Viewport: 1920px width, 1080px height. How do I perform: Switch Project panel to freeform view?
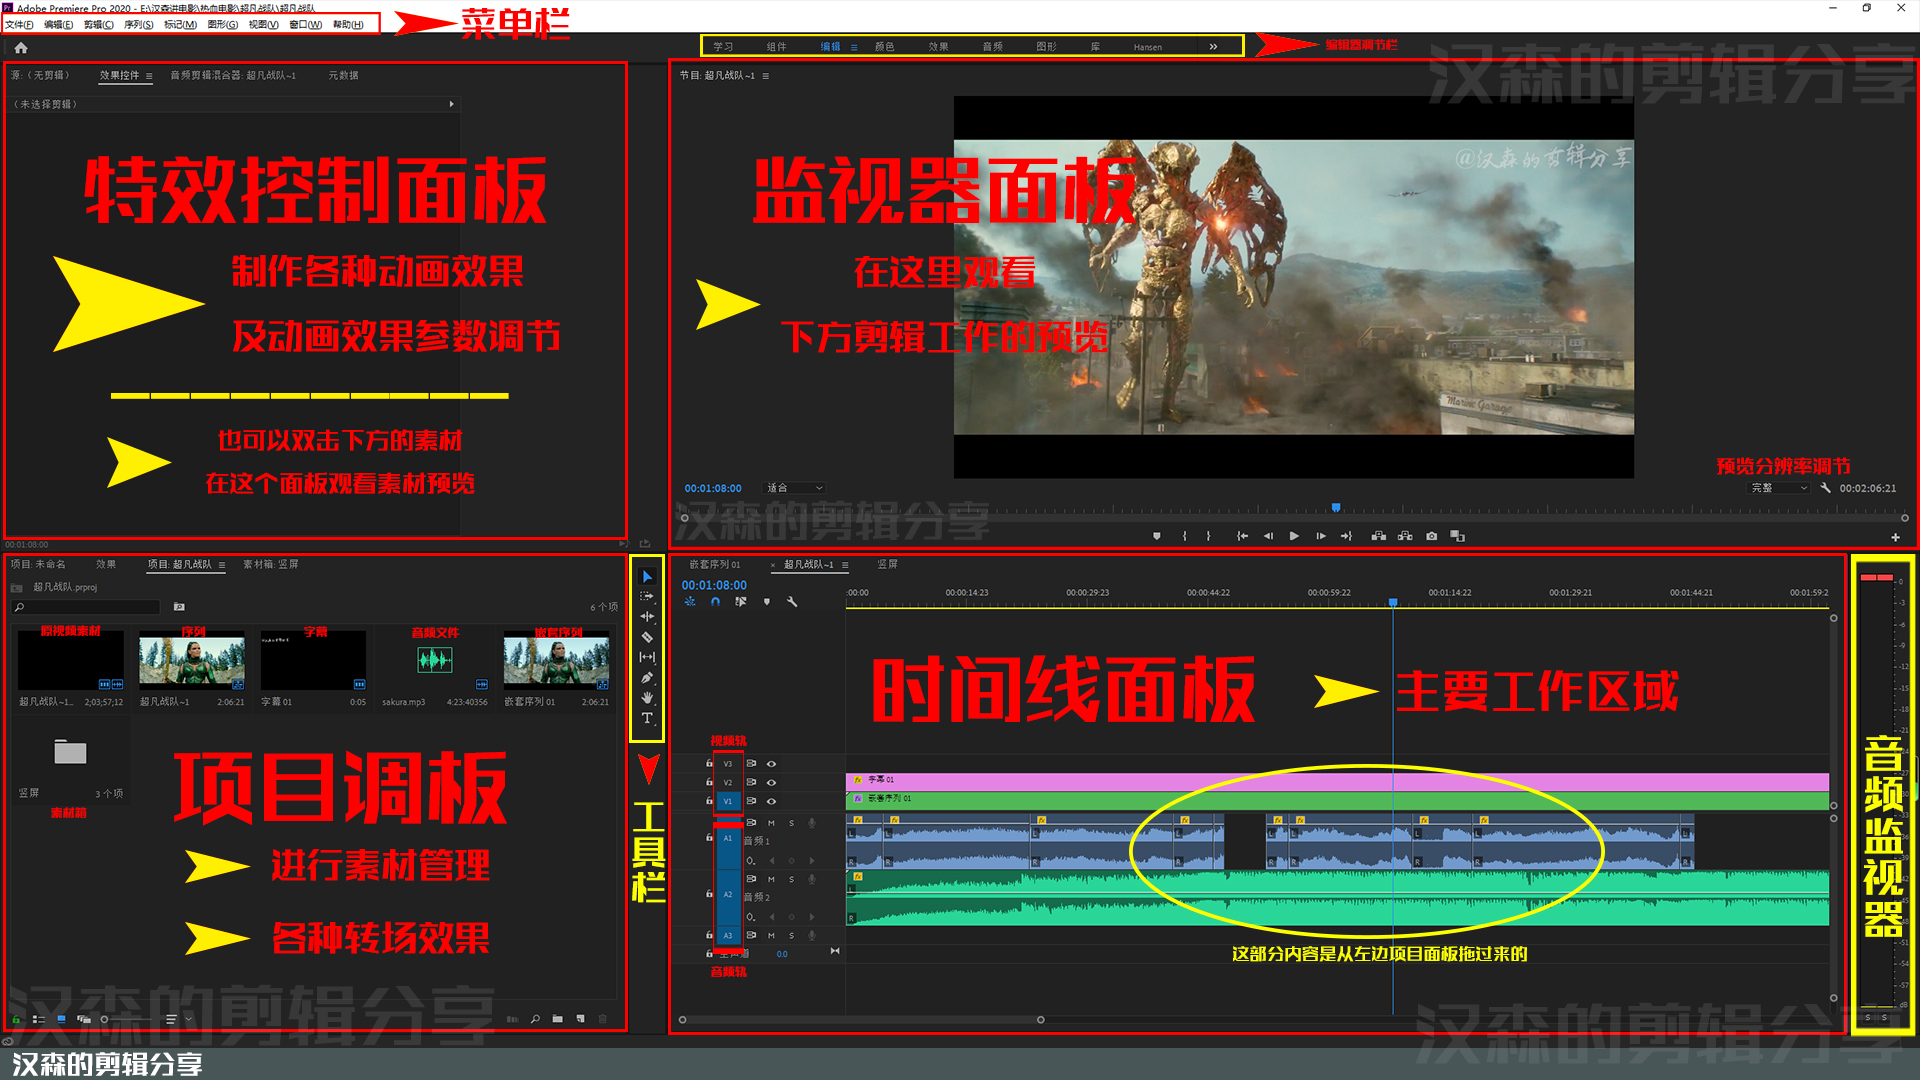click(84, 1019)
